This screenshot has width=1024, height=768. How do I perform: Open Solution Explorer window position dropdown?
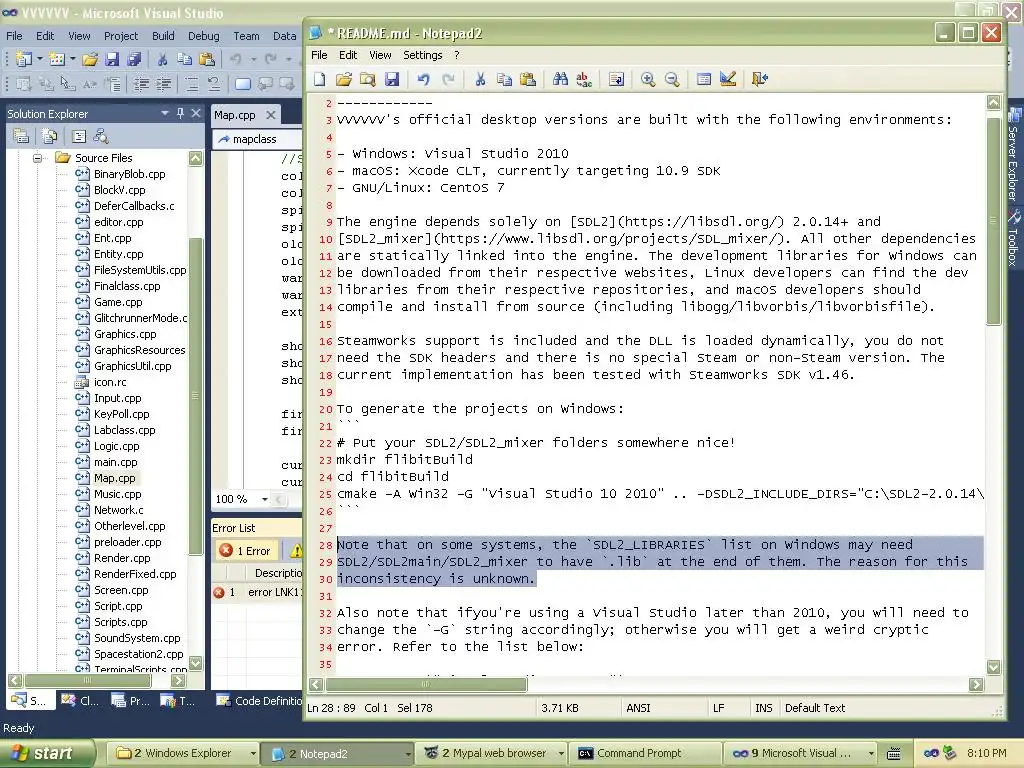[x=165, y=113]
